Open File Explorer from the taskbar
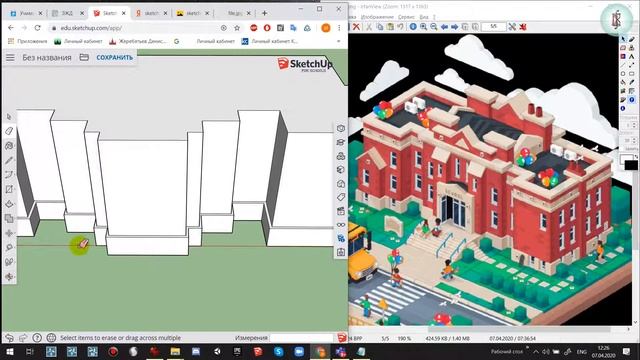 point(175,351)
